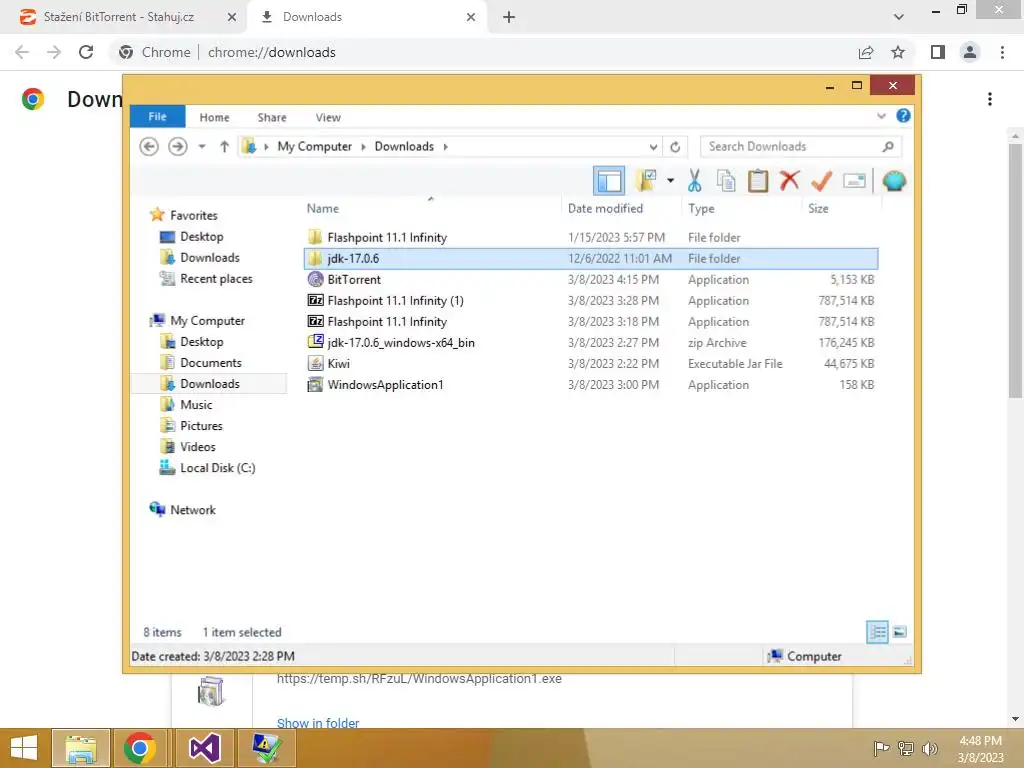This screenshot has width=1024, height=768.
Task: Go up one folder level
Action: (224, 146)
